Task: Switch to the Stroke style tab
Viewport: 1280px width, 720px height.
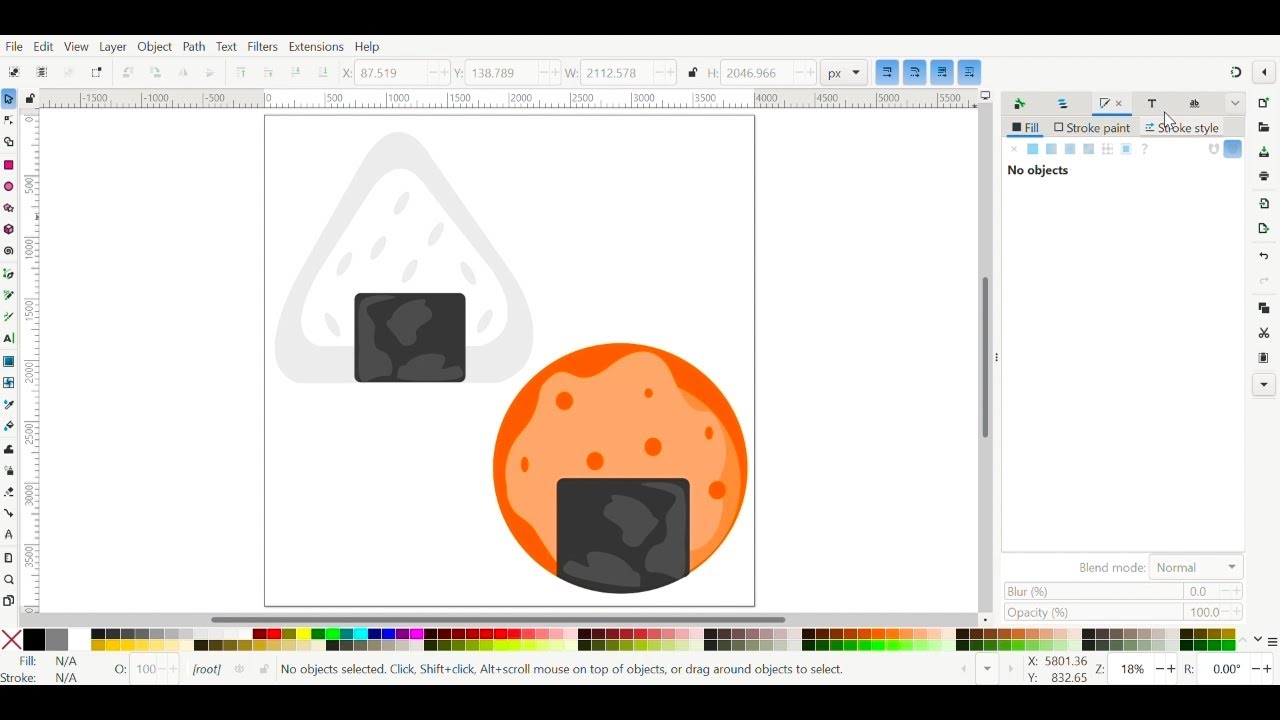Action: click(x=1182, y=128)
